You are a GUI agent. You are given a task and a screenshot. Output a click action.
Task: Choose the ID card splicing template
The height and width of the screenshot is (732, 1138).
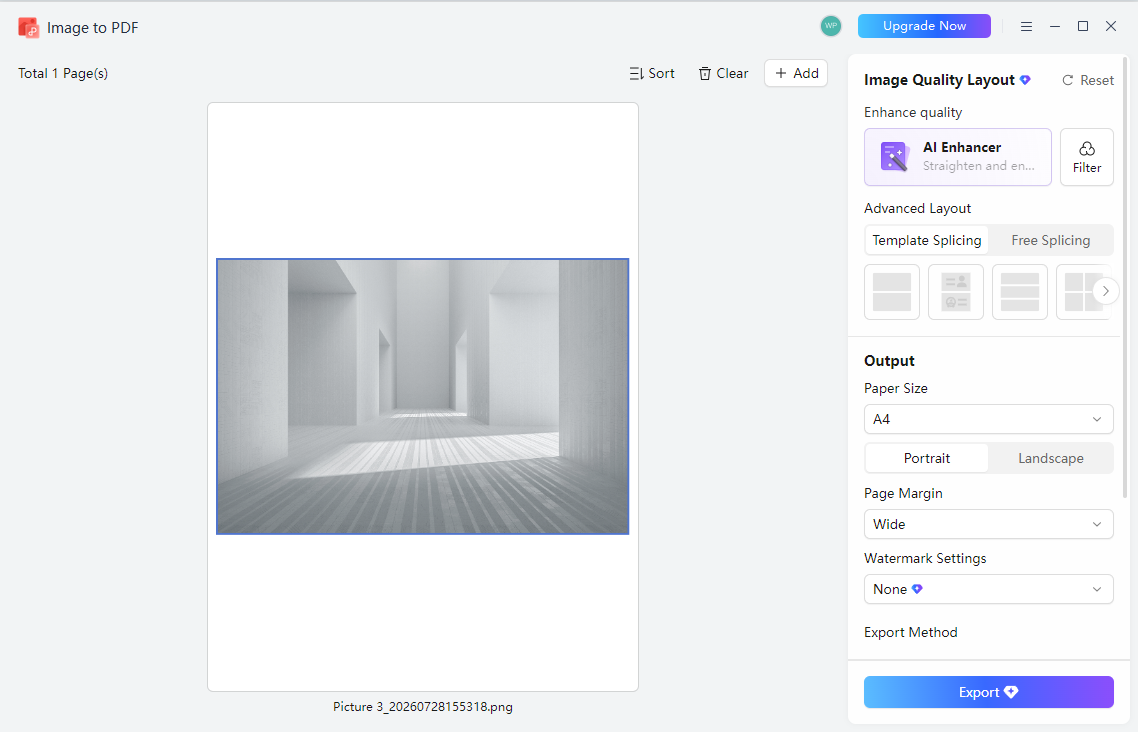coord(956,292)
